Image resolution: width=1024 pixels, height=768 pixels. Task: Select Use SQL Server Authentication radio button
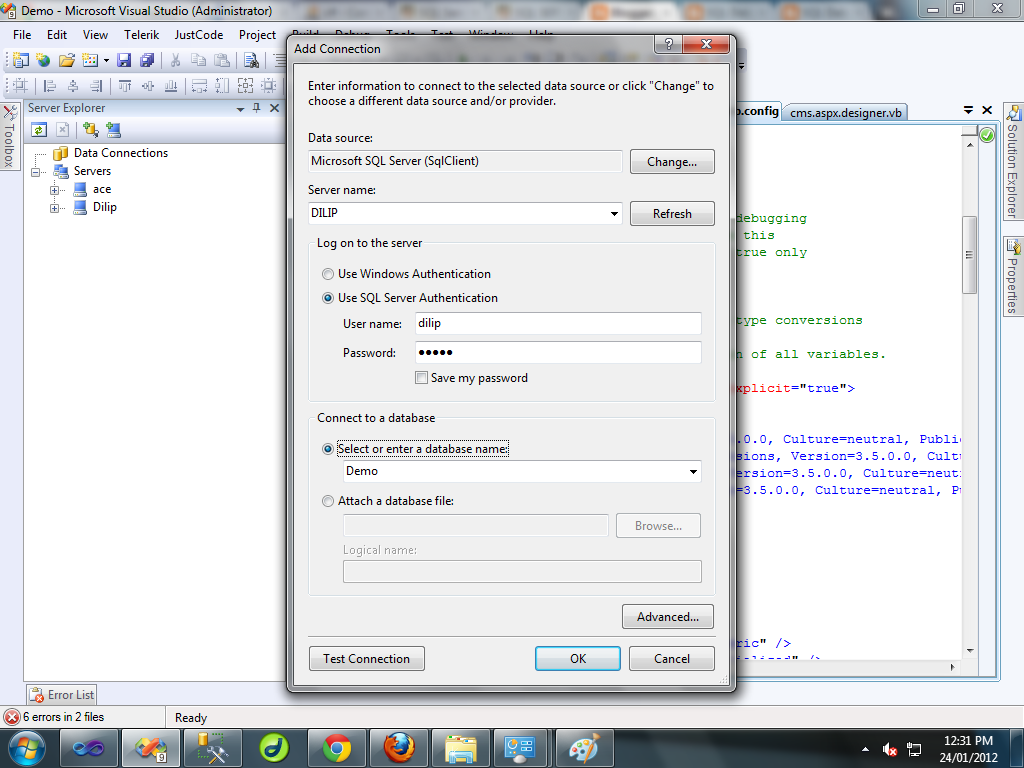point(328,298)
